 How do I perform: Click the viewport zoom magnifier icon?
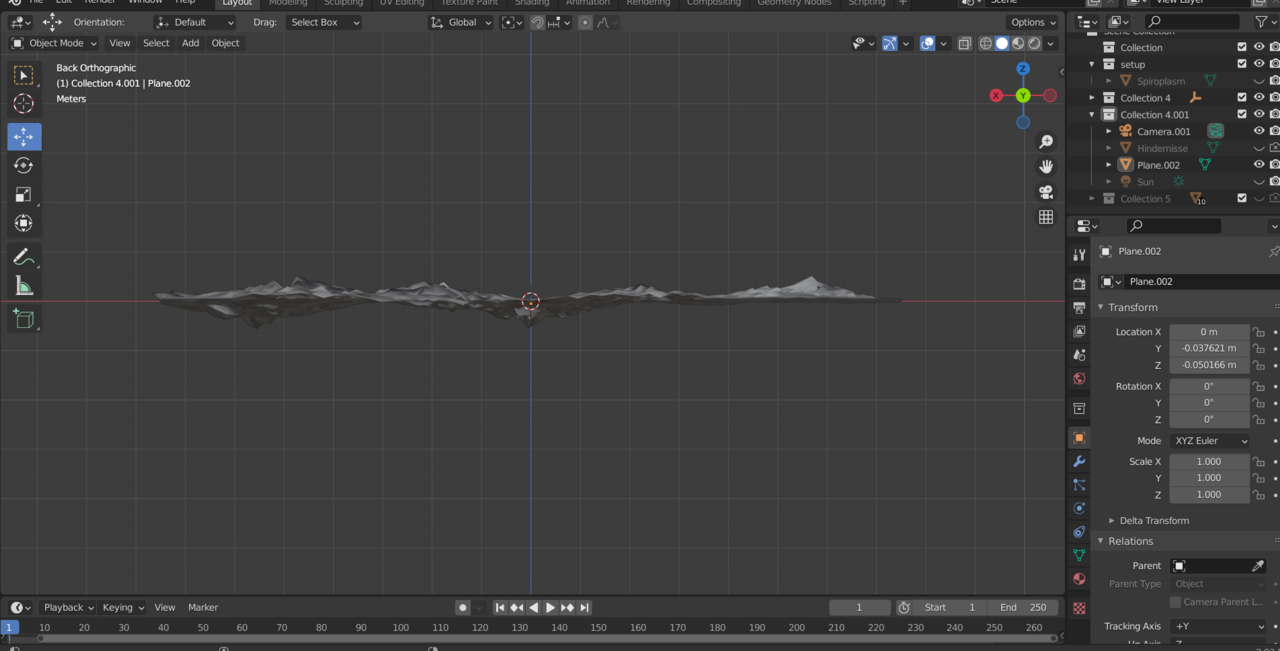click(x=1046, y=142)
